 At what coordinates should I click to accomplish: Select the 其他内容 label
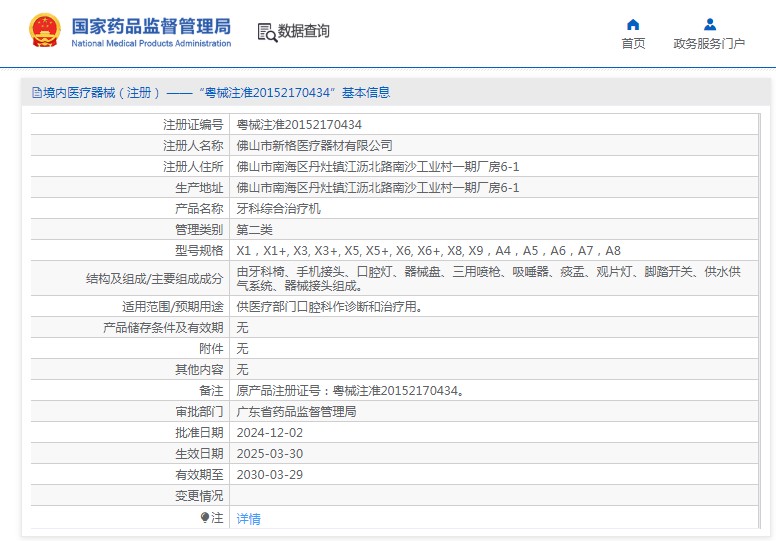pos(199,370)
